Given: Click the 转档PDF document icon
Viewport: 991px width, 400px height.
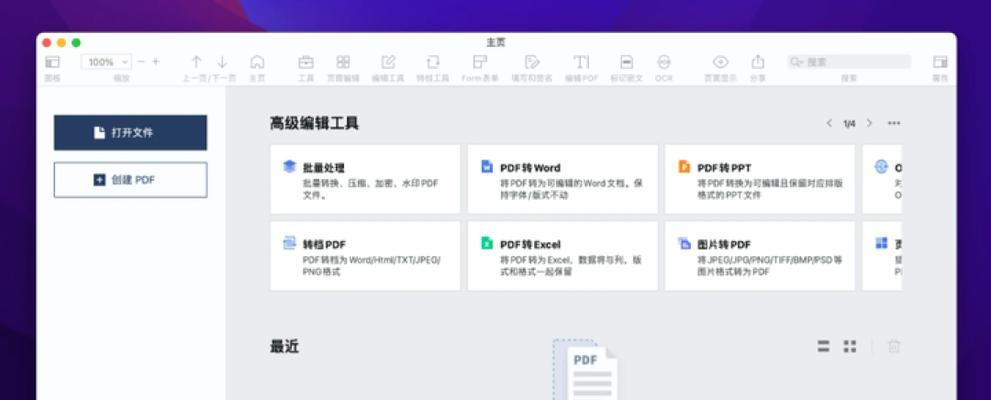Looking at the screenshot, I should [x=289, y=243].
